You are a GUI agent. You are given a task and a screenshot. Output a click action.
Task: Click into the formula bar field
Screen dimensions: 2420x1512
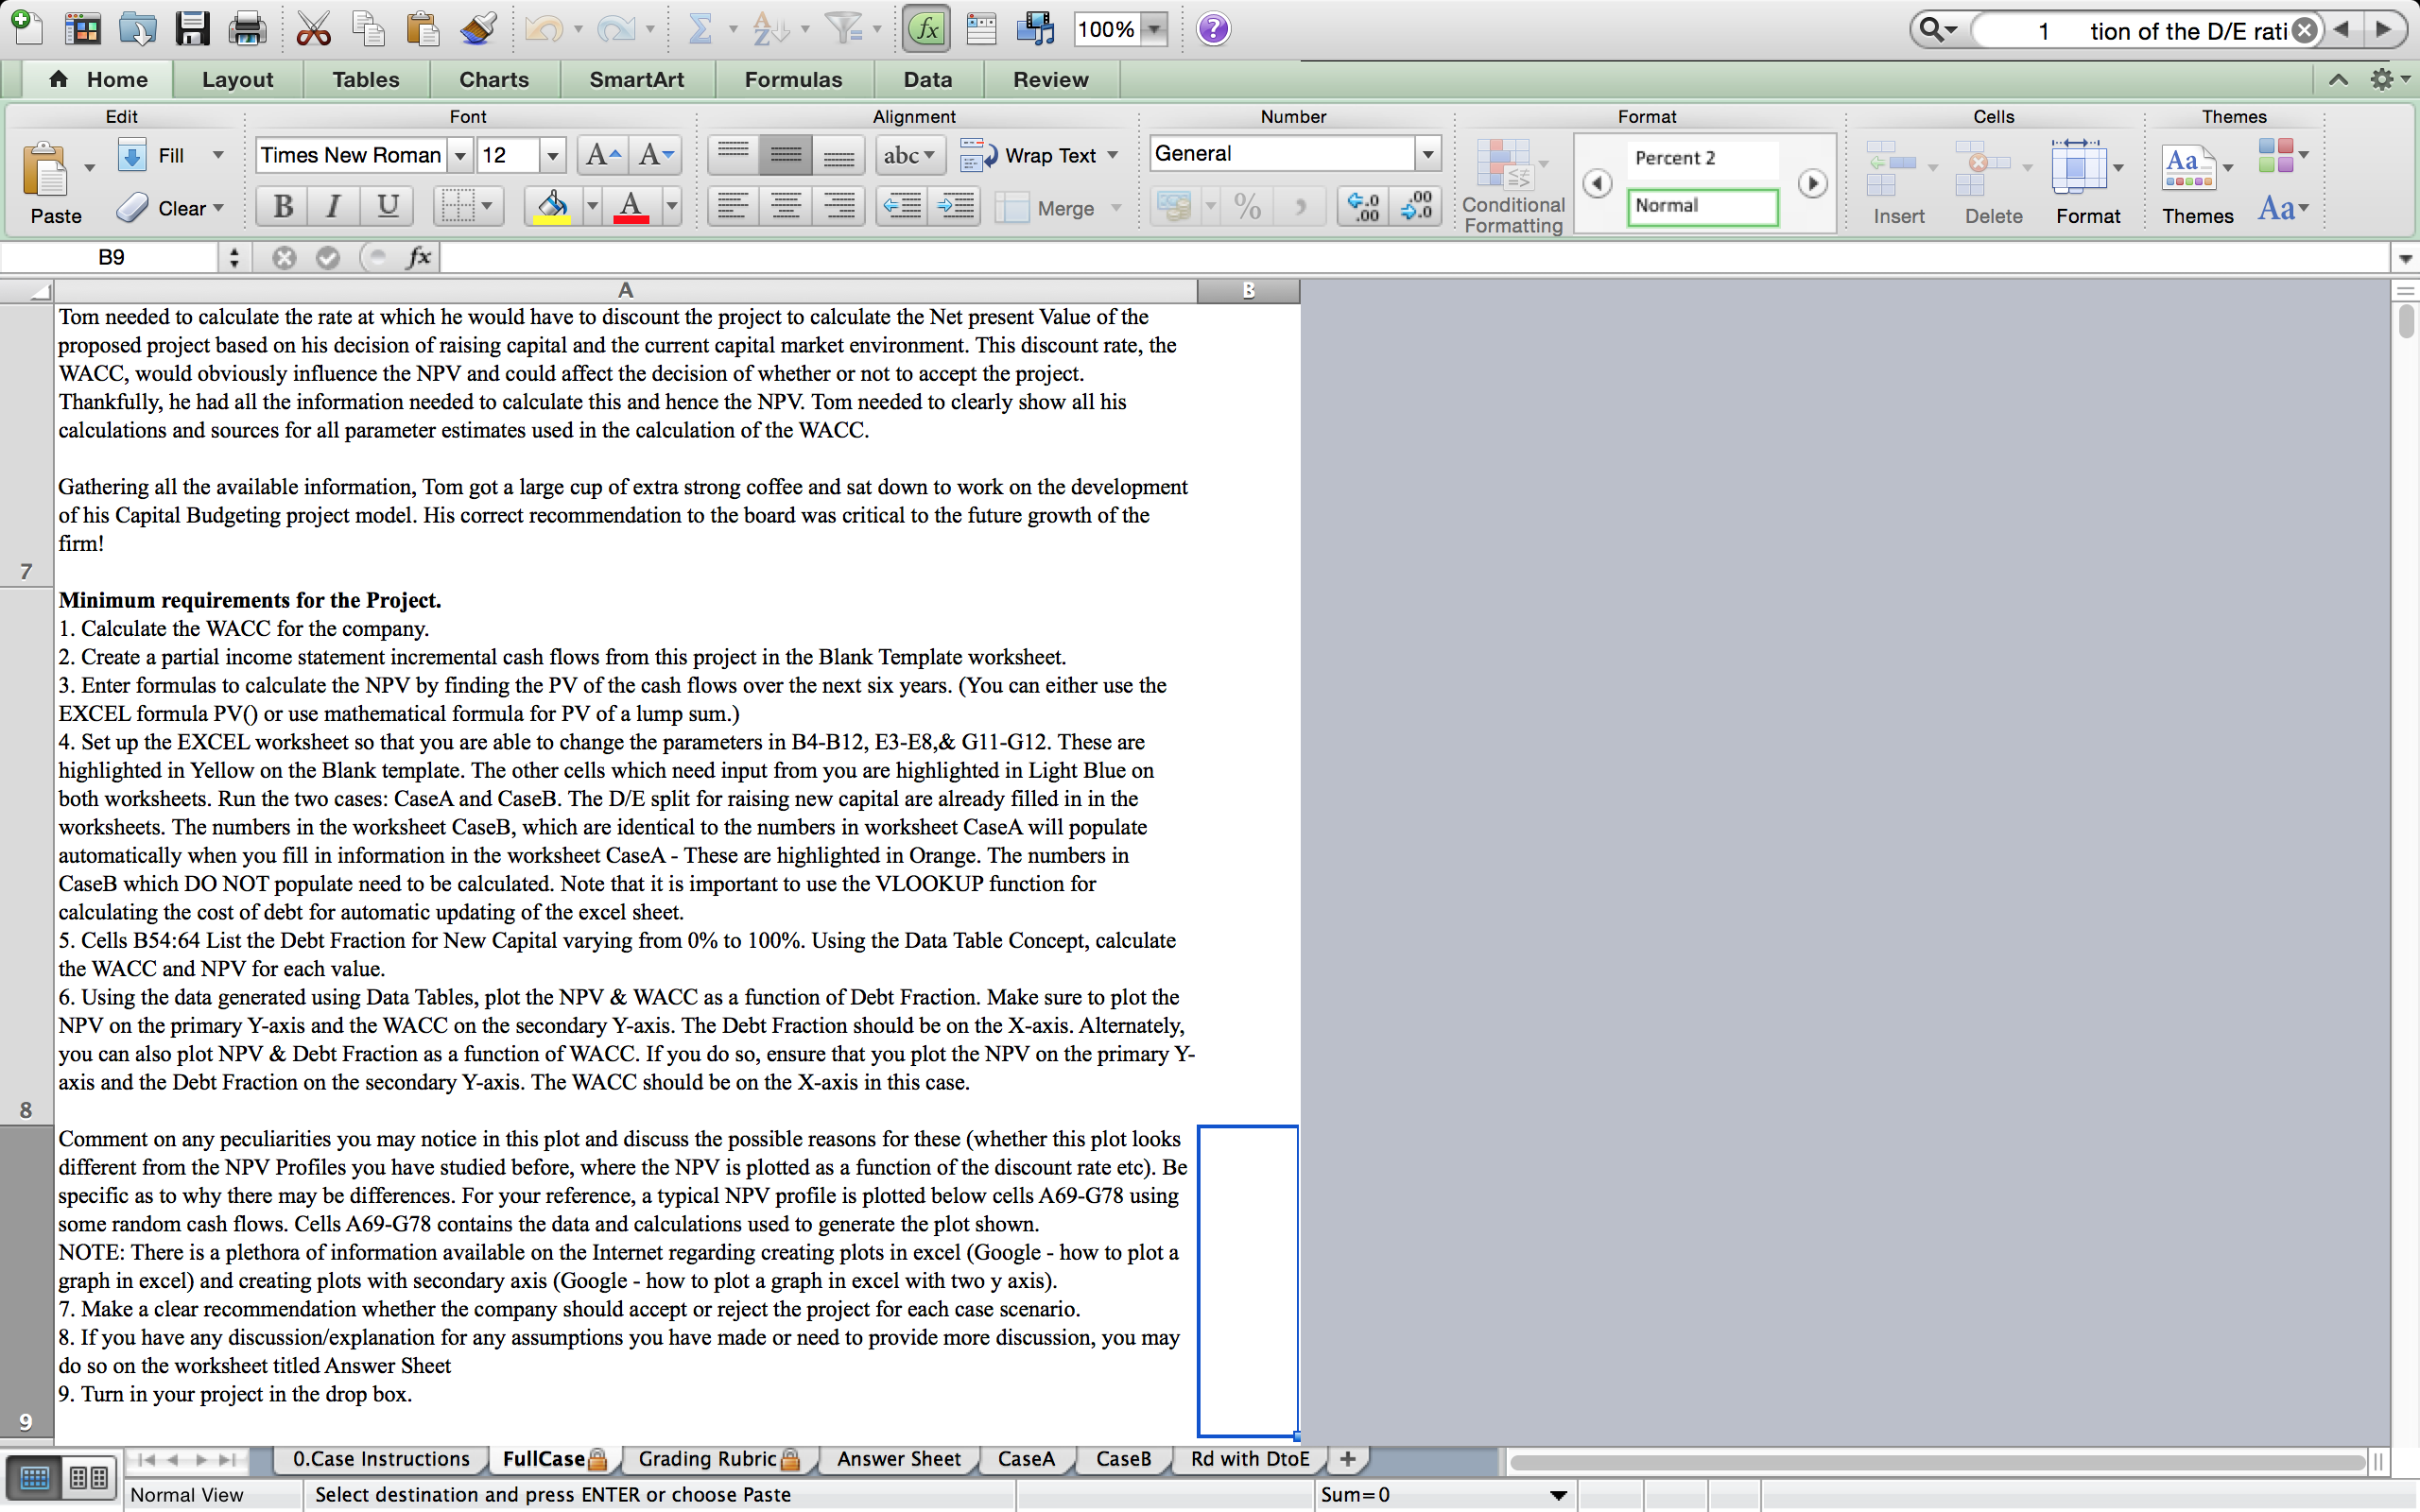(x=1400, y=258)
